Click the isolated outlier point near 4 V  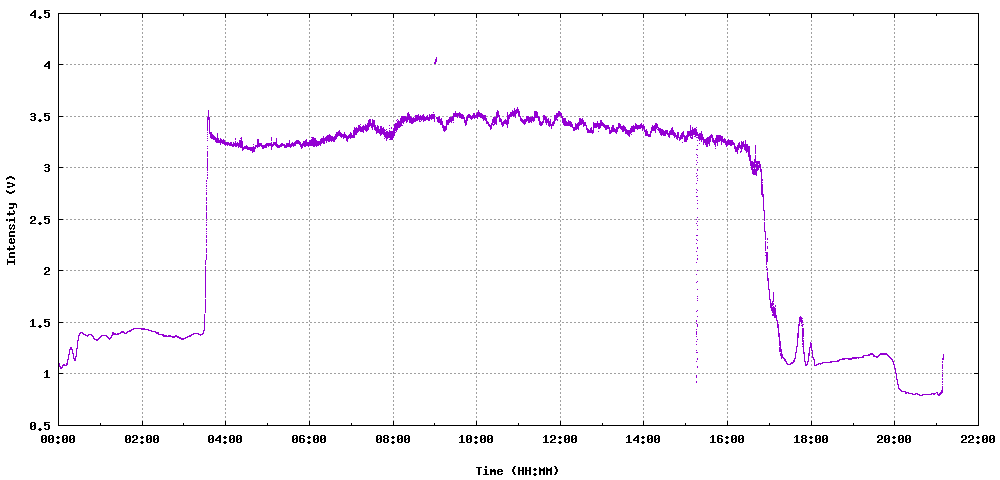pyautogui.click(x=436, y=61)
